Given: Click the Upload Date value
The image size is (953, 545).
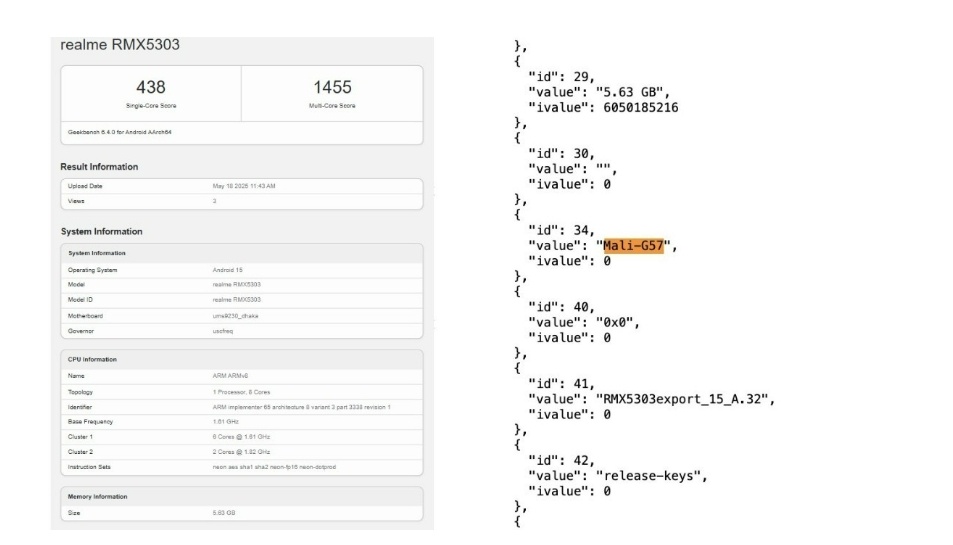Looking at the screenshot, I should click(244, 186).
